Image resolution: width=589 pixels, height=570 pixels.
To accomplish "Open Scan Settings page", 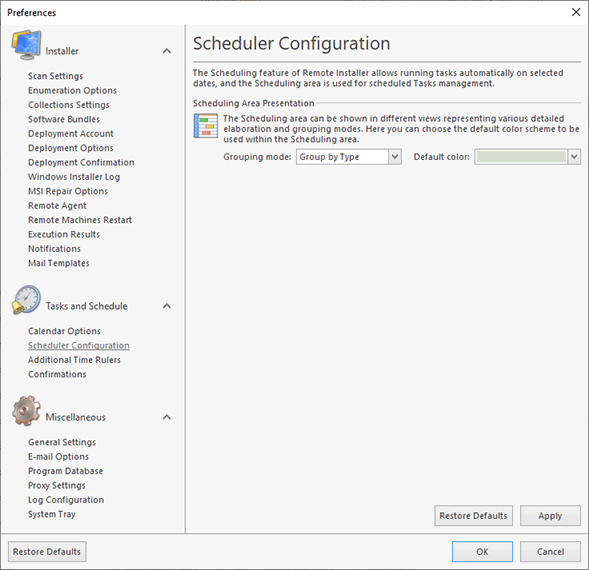I will pos(56,76).
